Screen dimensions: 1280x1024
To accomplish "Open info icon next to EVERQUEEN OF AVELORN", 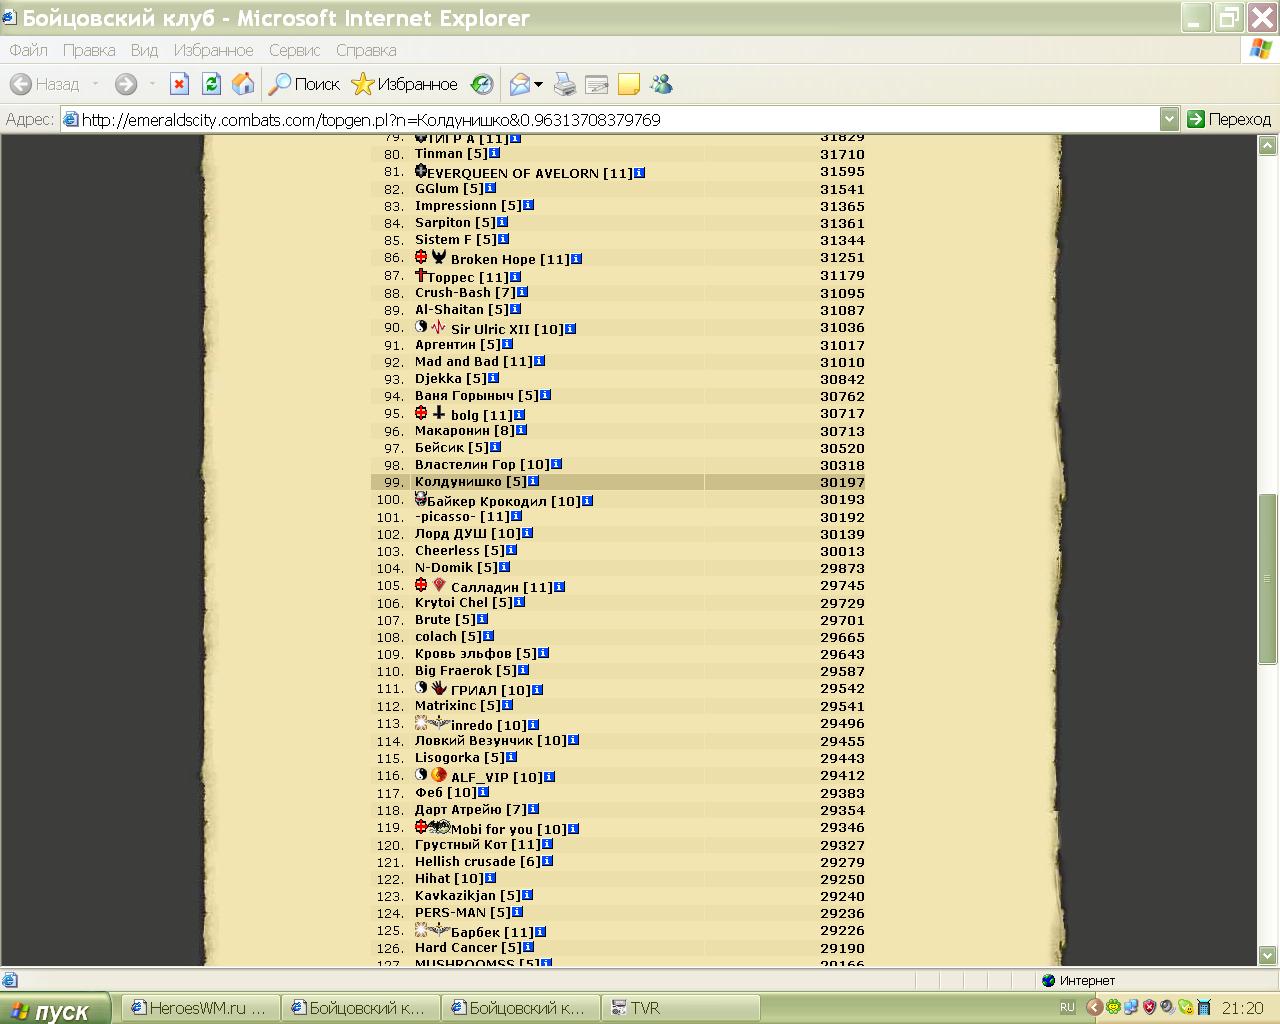I will (640, 173).
